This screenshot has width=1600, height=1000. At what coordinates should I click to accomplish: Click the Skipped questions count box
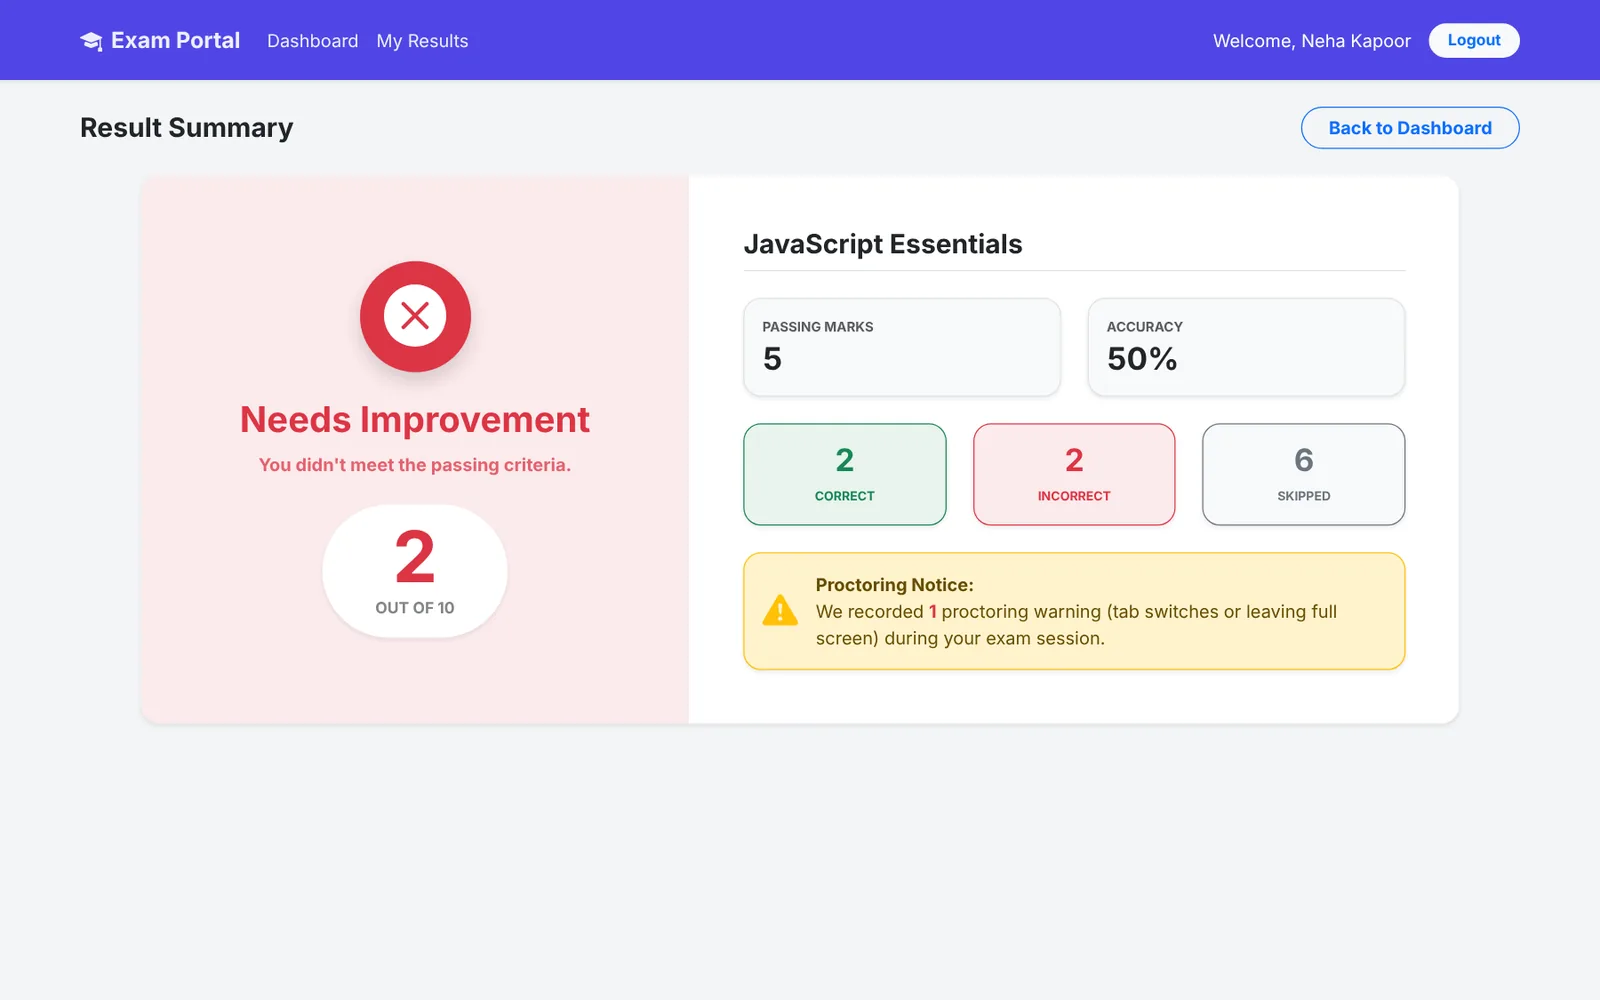(x=1304, y=474)
